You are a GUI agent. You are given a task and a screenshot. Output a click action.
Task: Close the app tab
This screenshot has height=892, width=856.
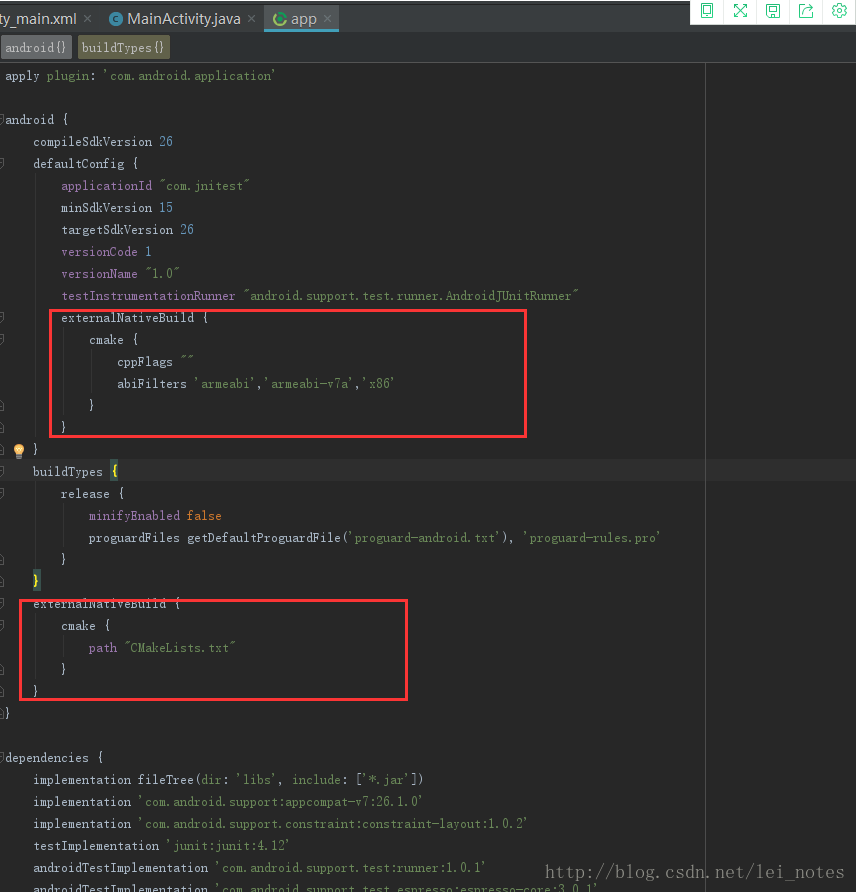click(328, 19)
